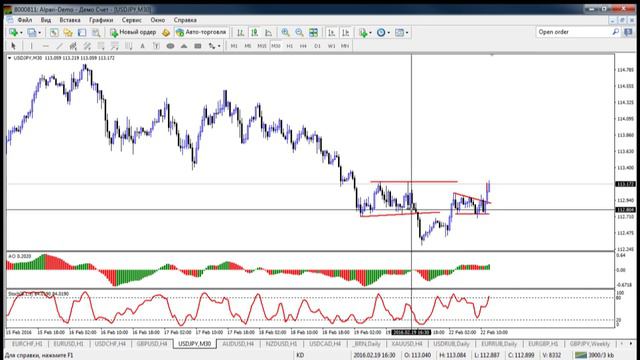The height and width of the screenshot is (360, 640).
Task: Switch to MN timeframe
Action: point(345,46)
